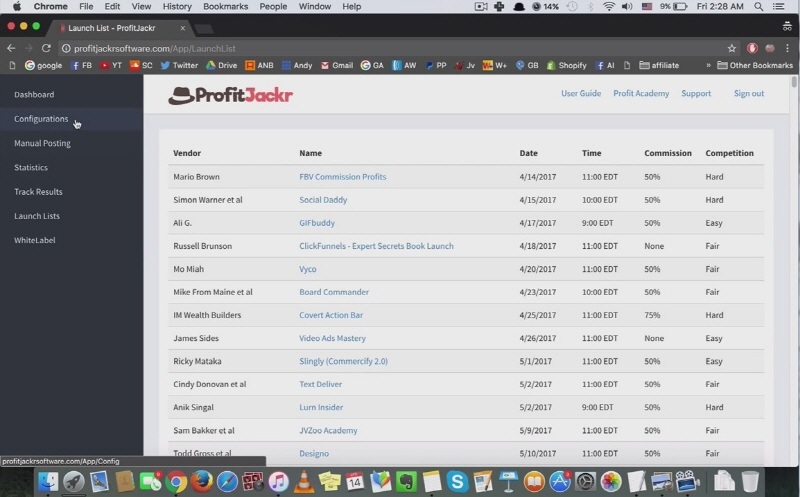Open the People menu

click(273, 7)
